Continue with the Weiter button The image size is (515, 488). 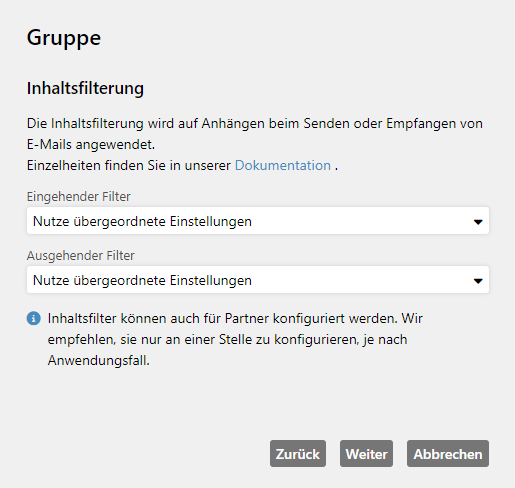(366, 454)
